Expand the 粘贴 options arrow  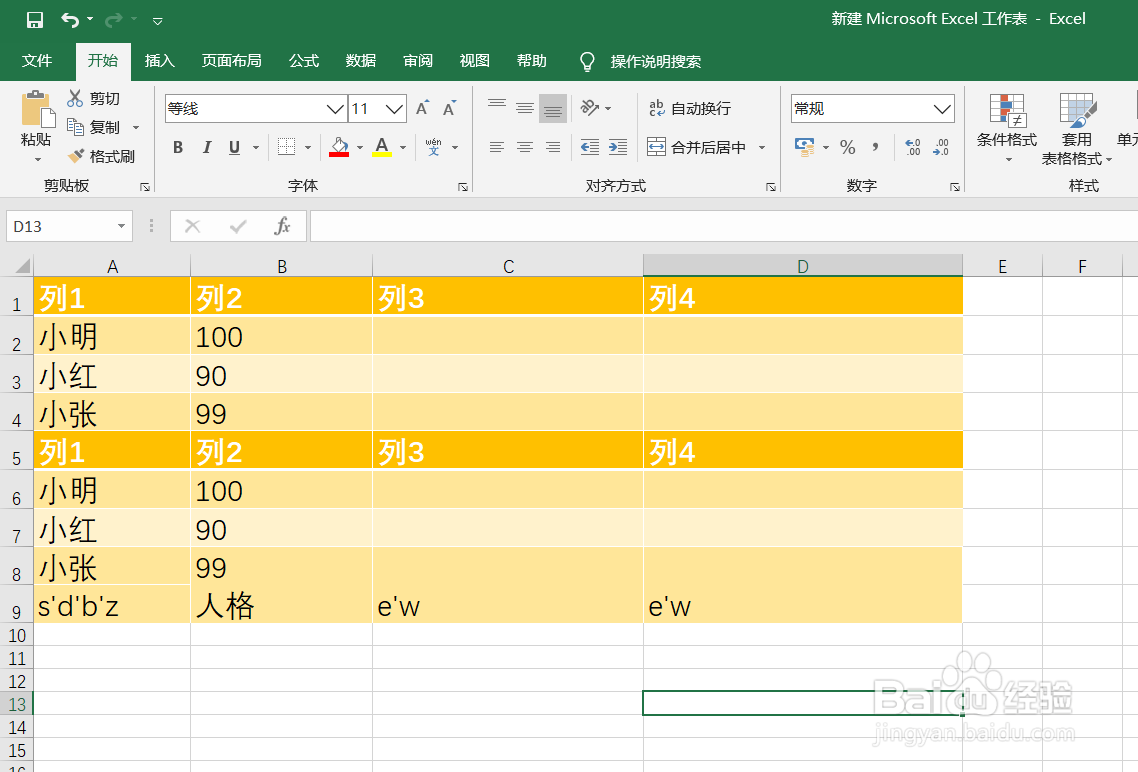36,160
